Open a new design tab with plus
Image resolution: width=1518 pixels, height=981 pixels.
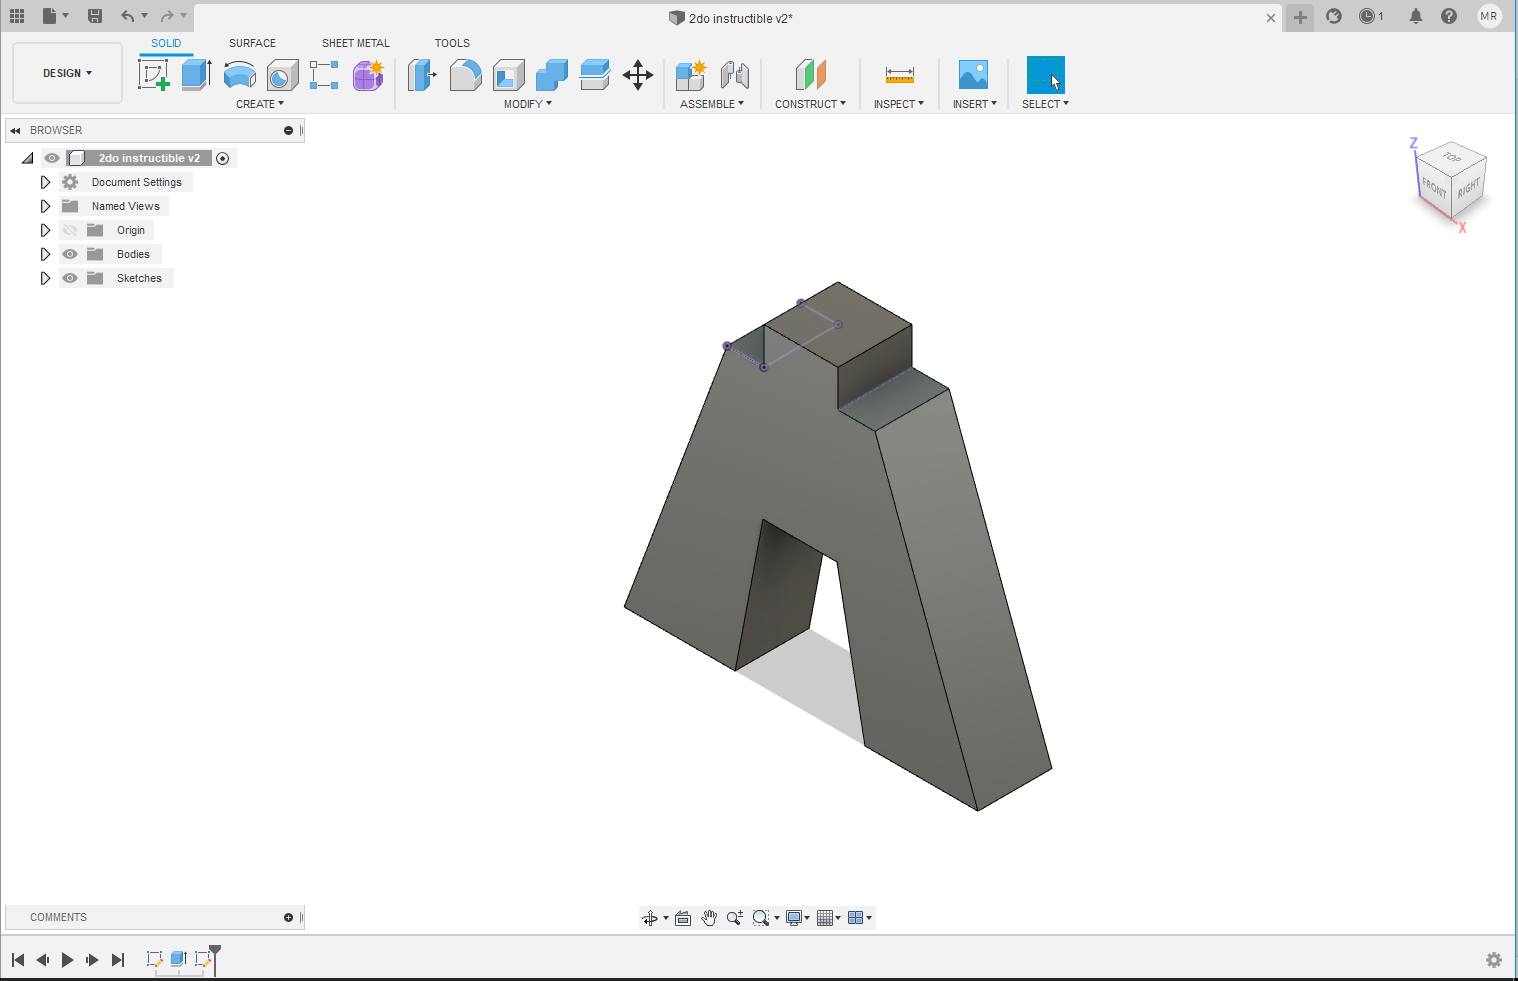pyautogui.click(x=1300, y=17)
